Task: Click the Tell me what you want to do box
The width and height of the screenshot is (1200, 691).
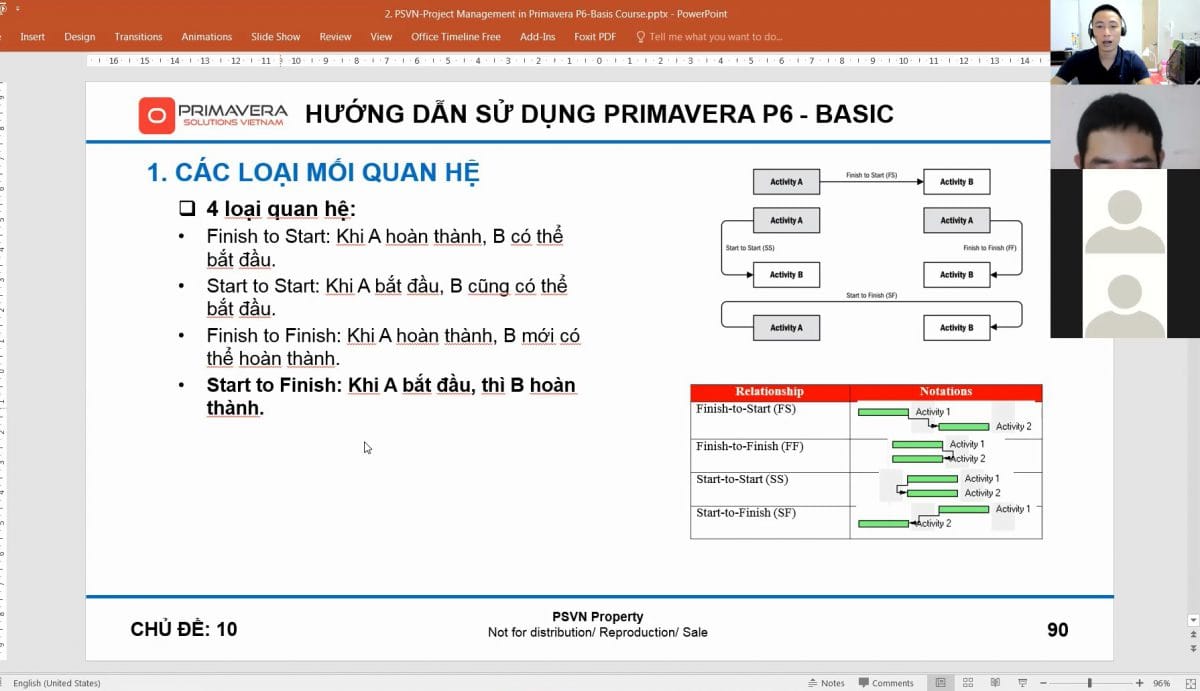Action: 709,37
